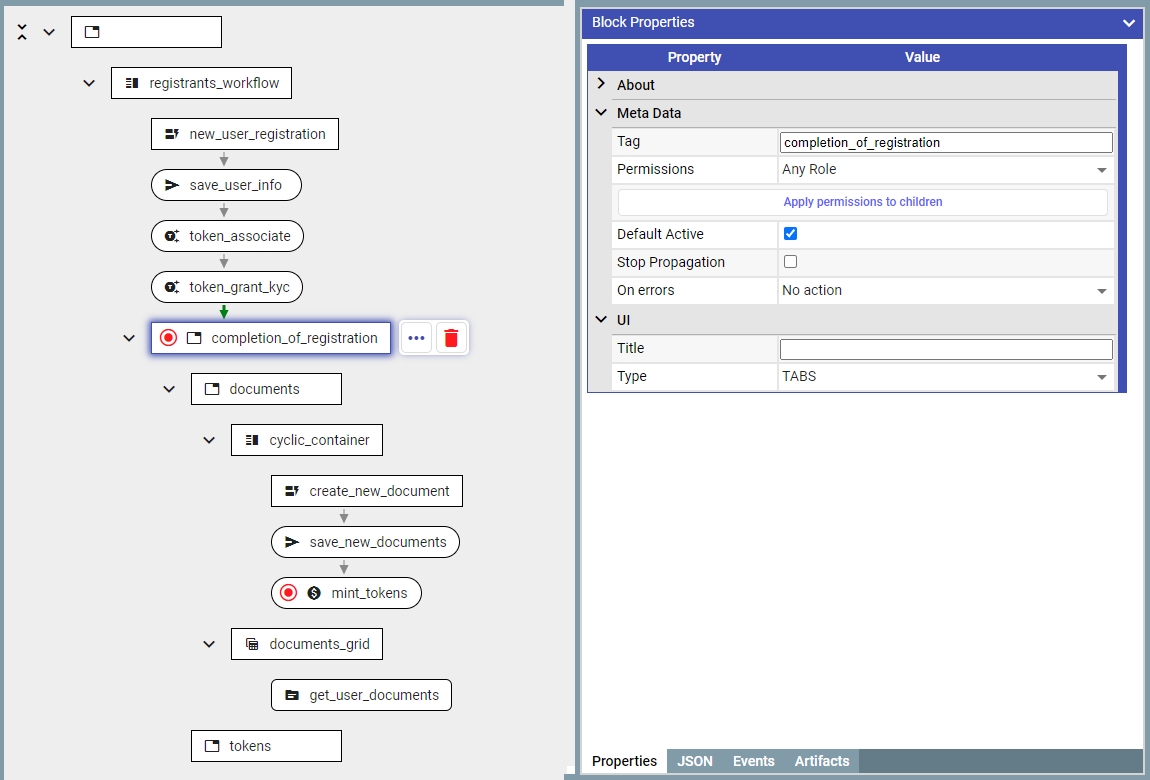This screenshot has height=780, width=1150.
Task: Click the collapse-all double chevron icon
Action: (23, 32)
